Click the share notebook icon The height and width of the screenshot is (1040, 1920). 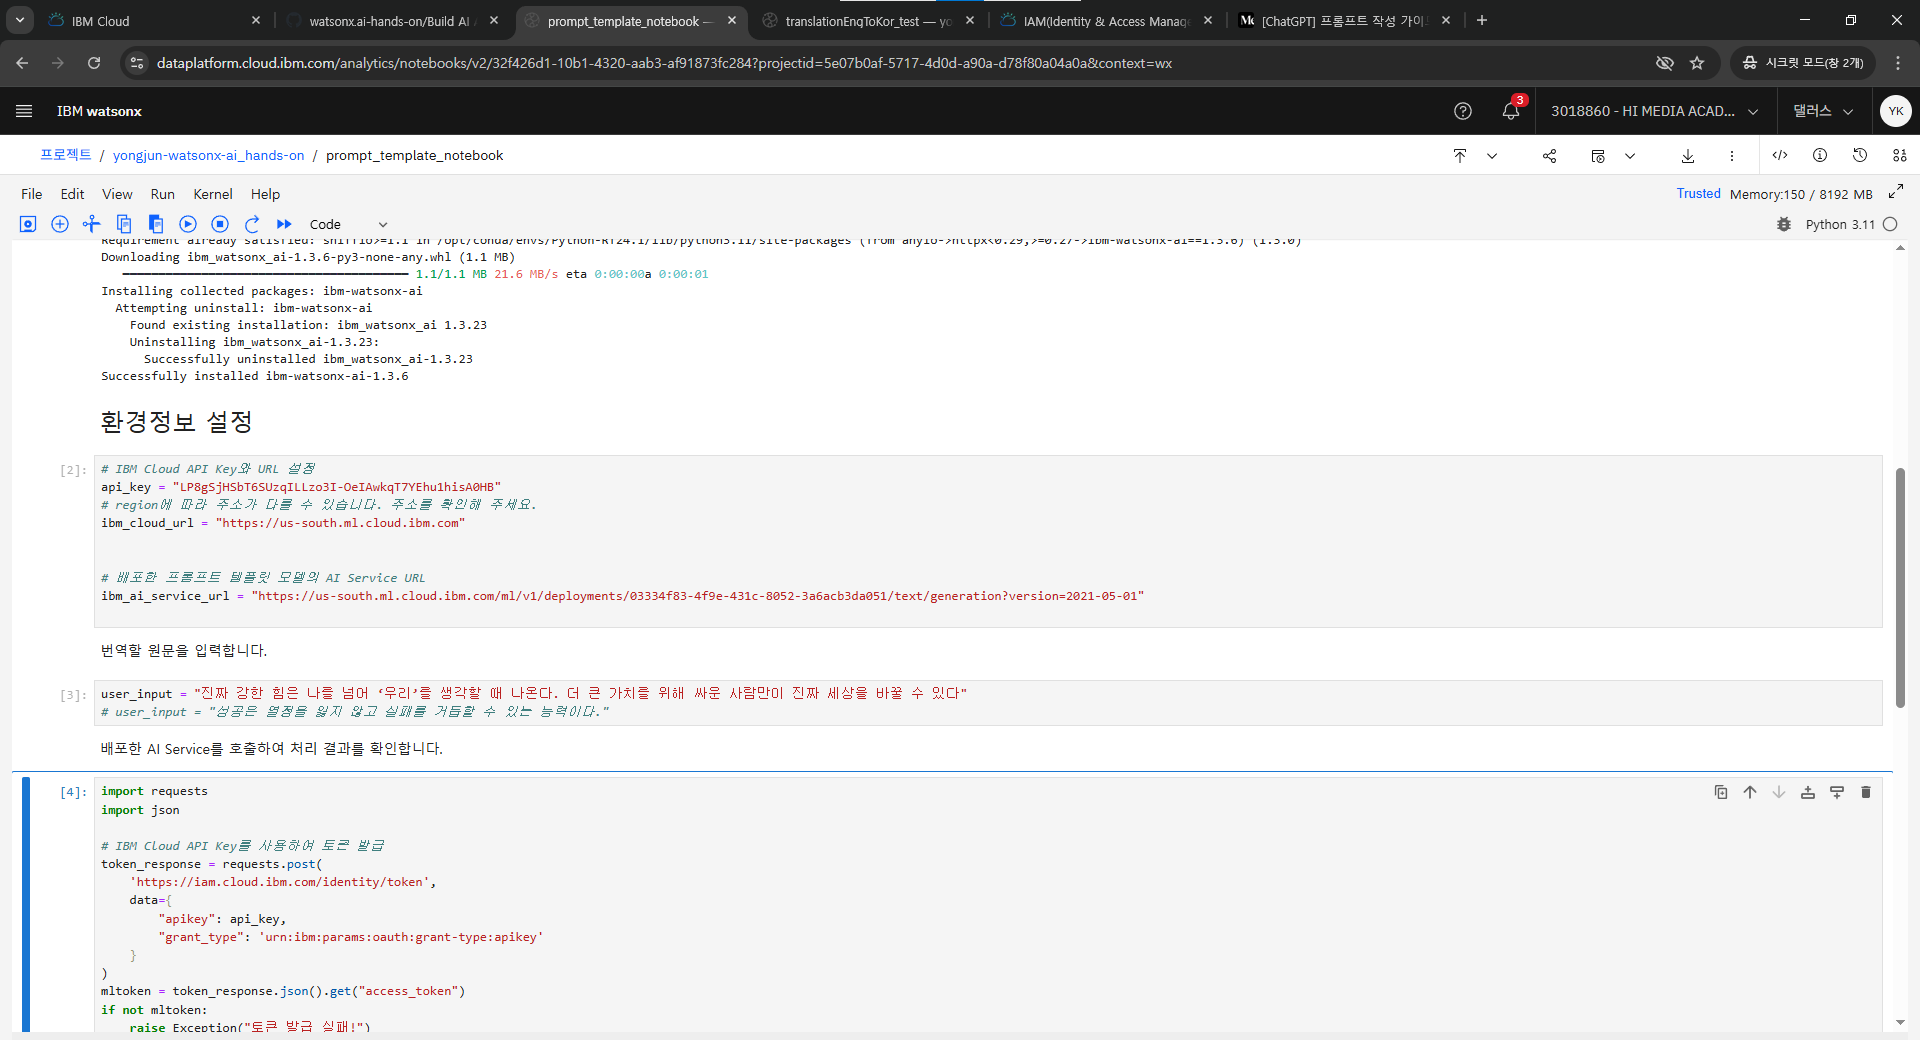(x=1549, y=156)
